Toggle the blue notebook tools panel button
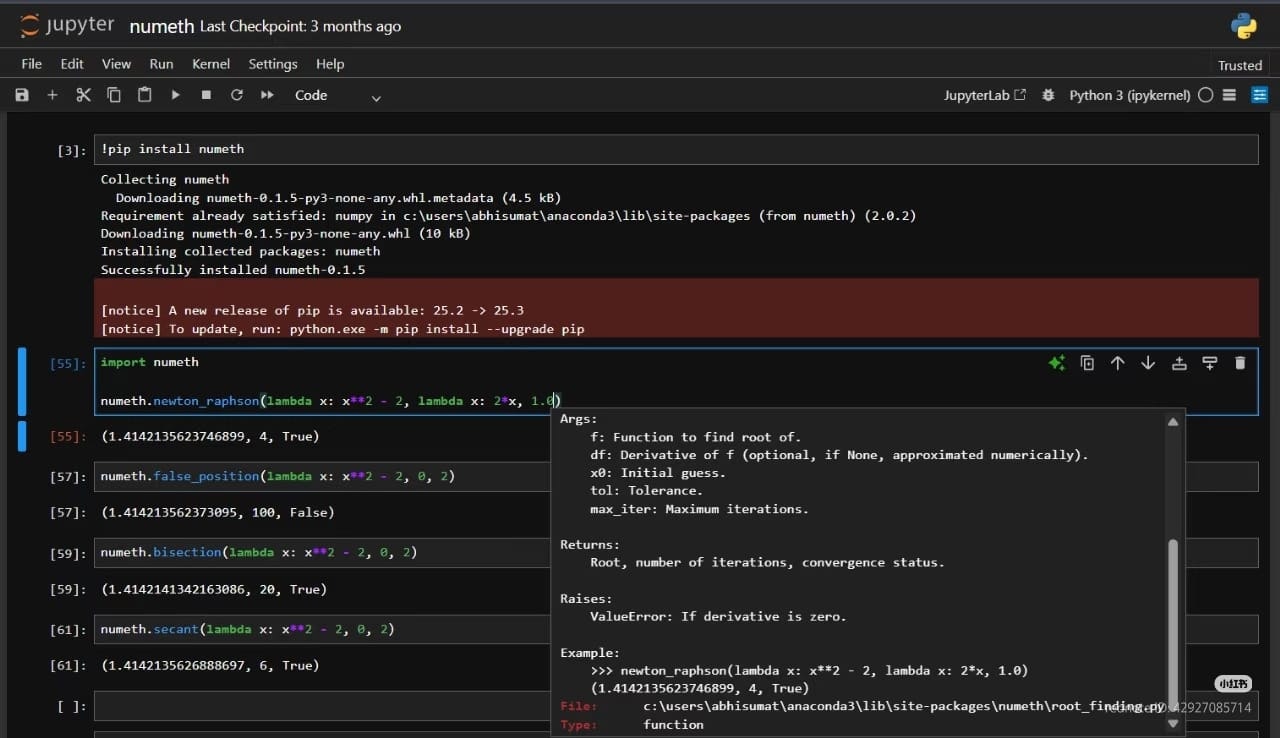The image size is (1280, 738). tap(1260, 95)
